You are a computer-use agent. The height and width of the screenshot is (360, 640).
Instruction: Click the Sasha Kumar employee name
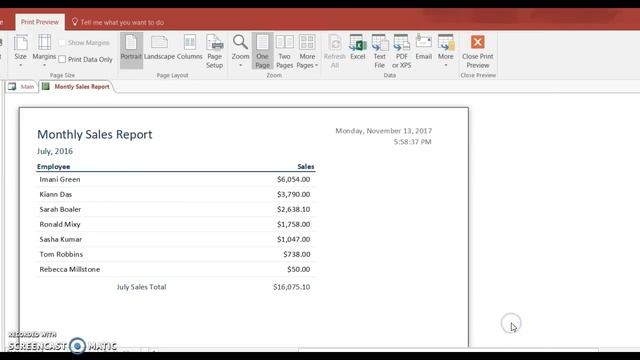(x=61, y=239)
